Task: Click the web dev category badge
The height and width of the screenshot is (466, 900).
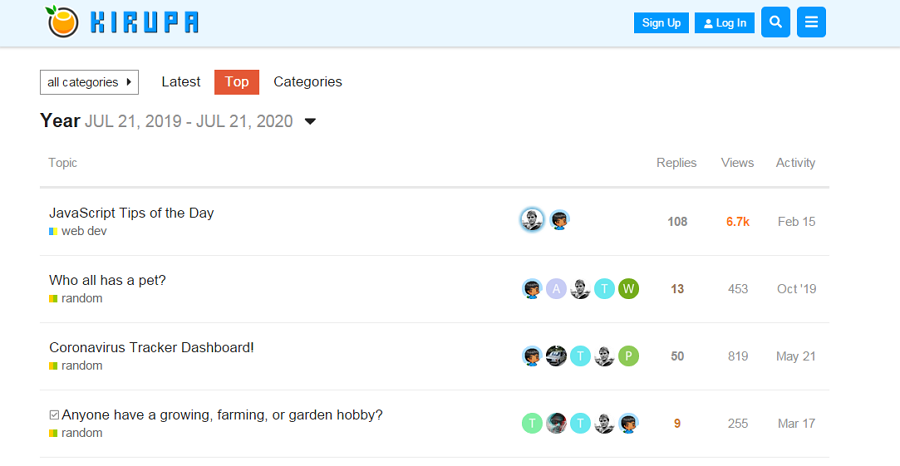Action: [x=78, y=231]
